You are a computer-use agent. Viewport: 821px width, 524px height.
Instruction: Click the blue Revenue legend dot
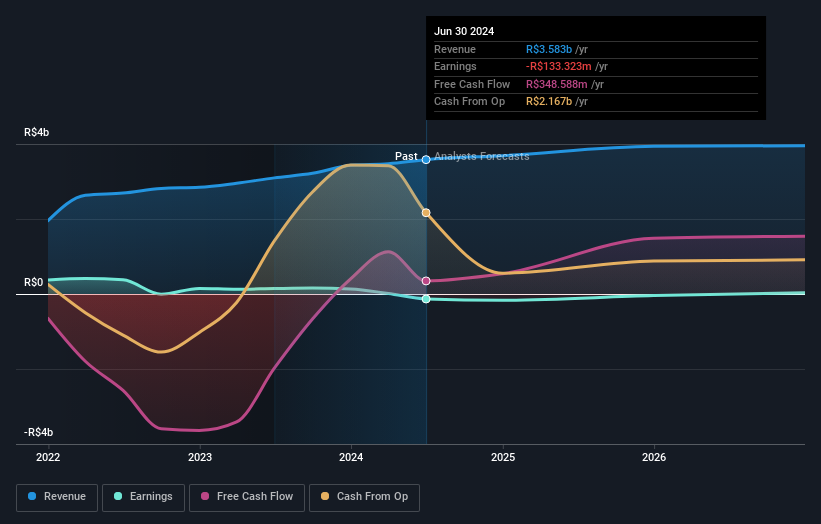click(x=32, y=496)
